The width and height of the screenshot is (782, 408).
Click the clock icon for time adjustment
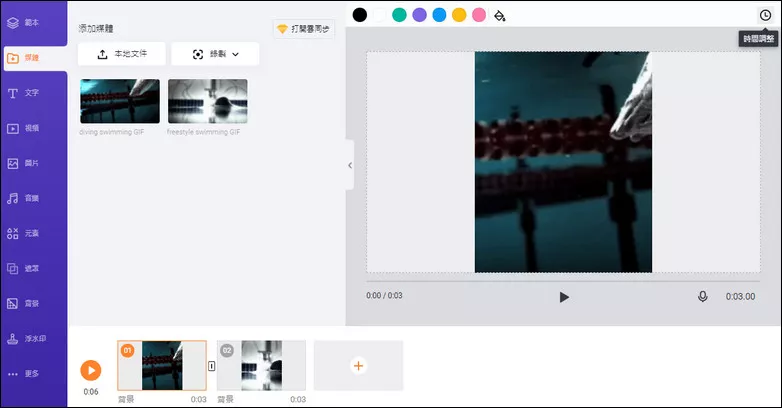765,15
